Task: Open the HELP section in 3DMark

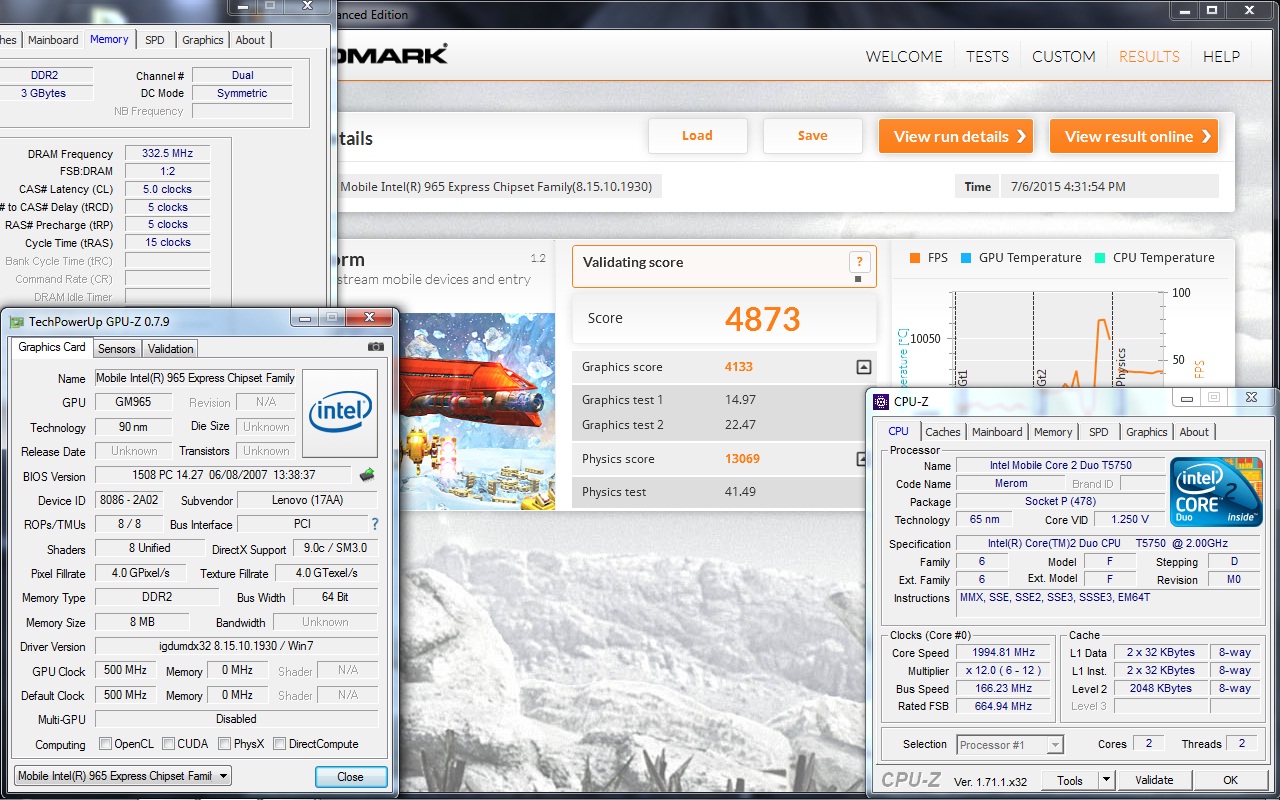Action: click(x=1221, y=56)
